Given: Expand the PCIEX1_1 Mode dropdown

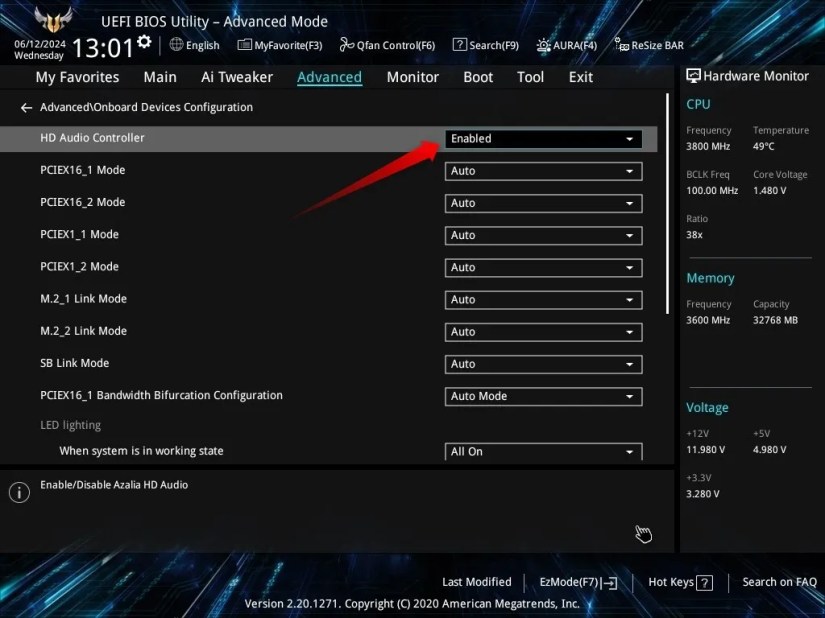Looking at the screenshot, I should pyautogui.click(x=544, y=236).
